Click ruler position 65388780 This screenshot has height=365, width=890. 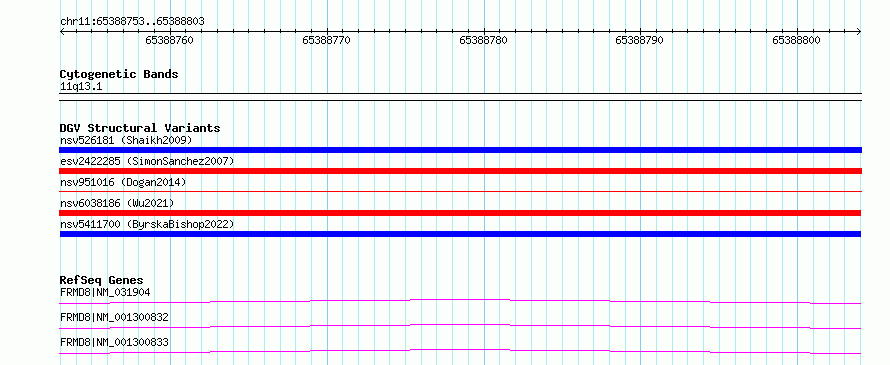coord(484,40)
